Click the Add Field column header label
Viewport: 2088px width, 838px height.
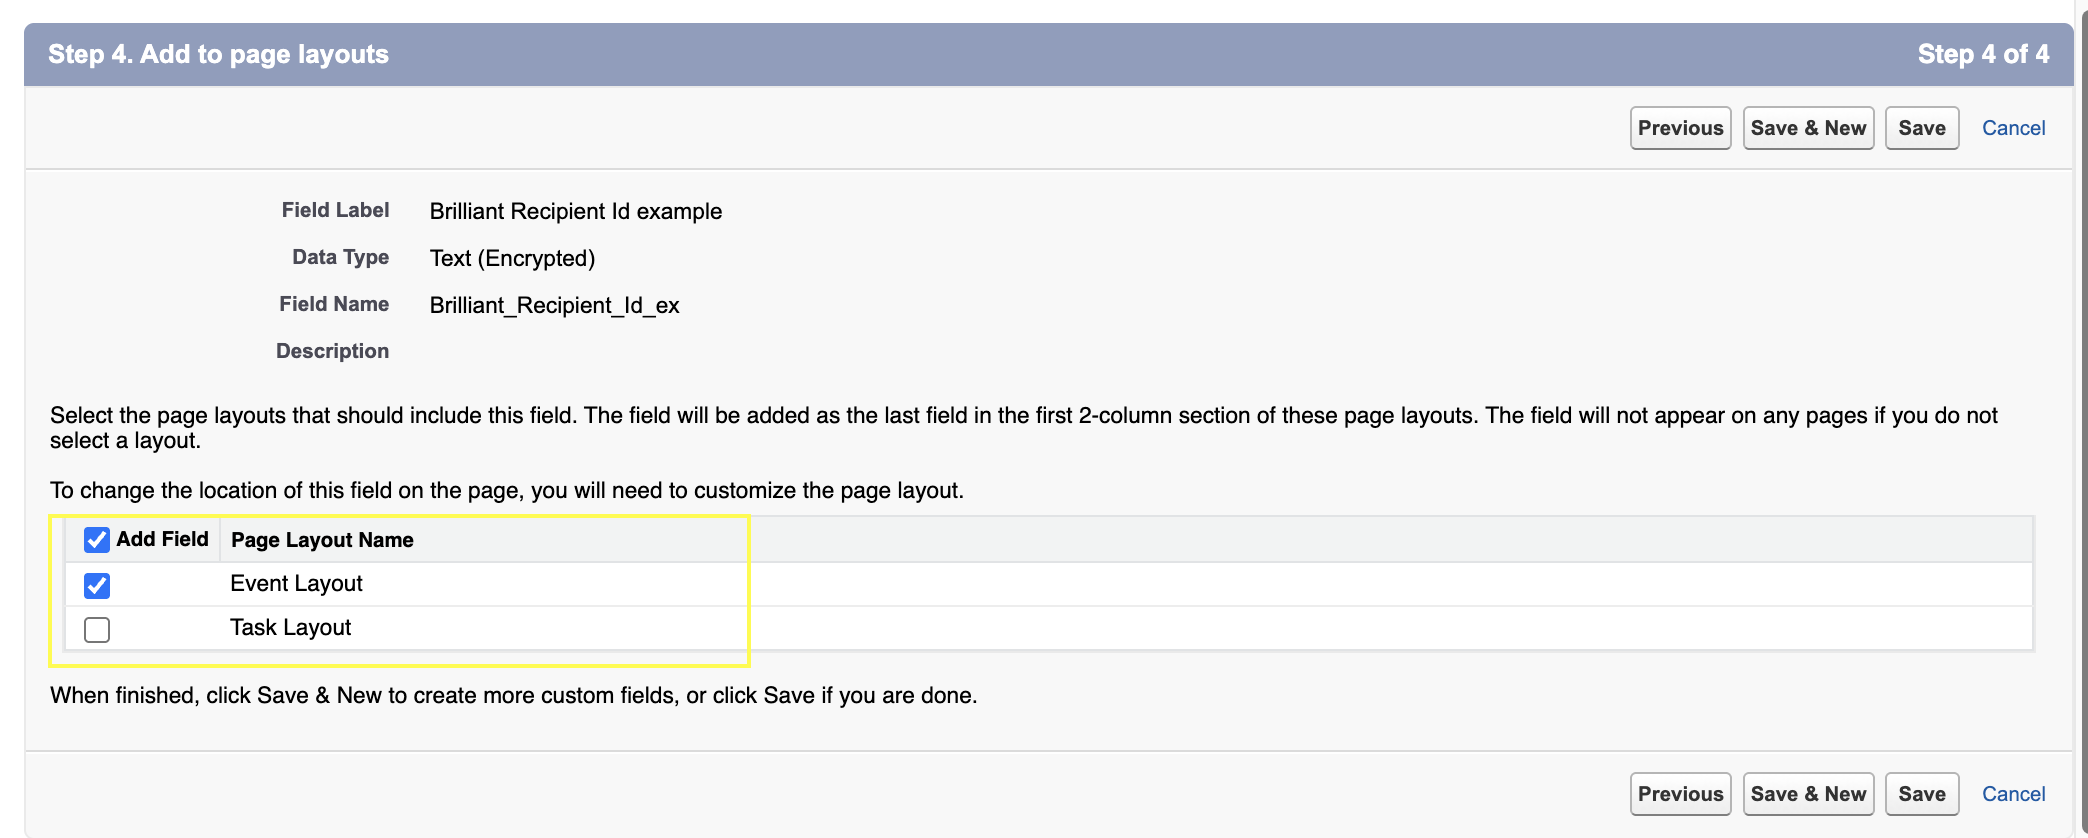162,539
